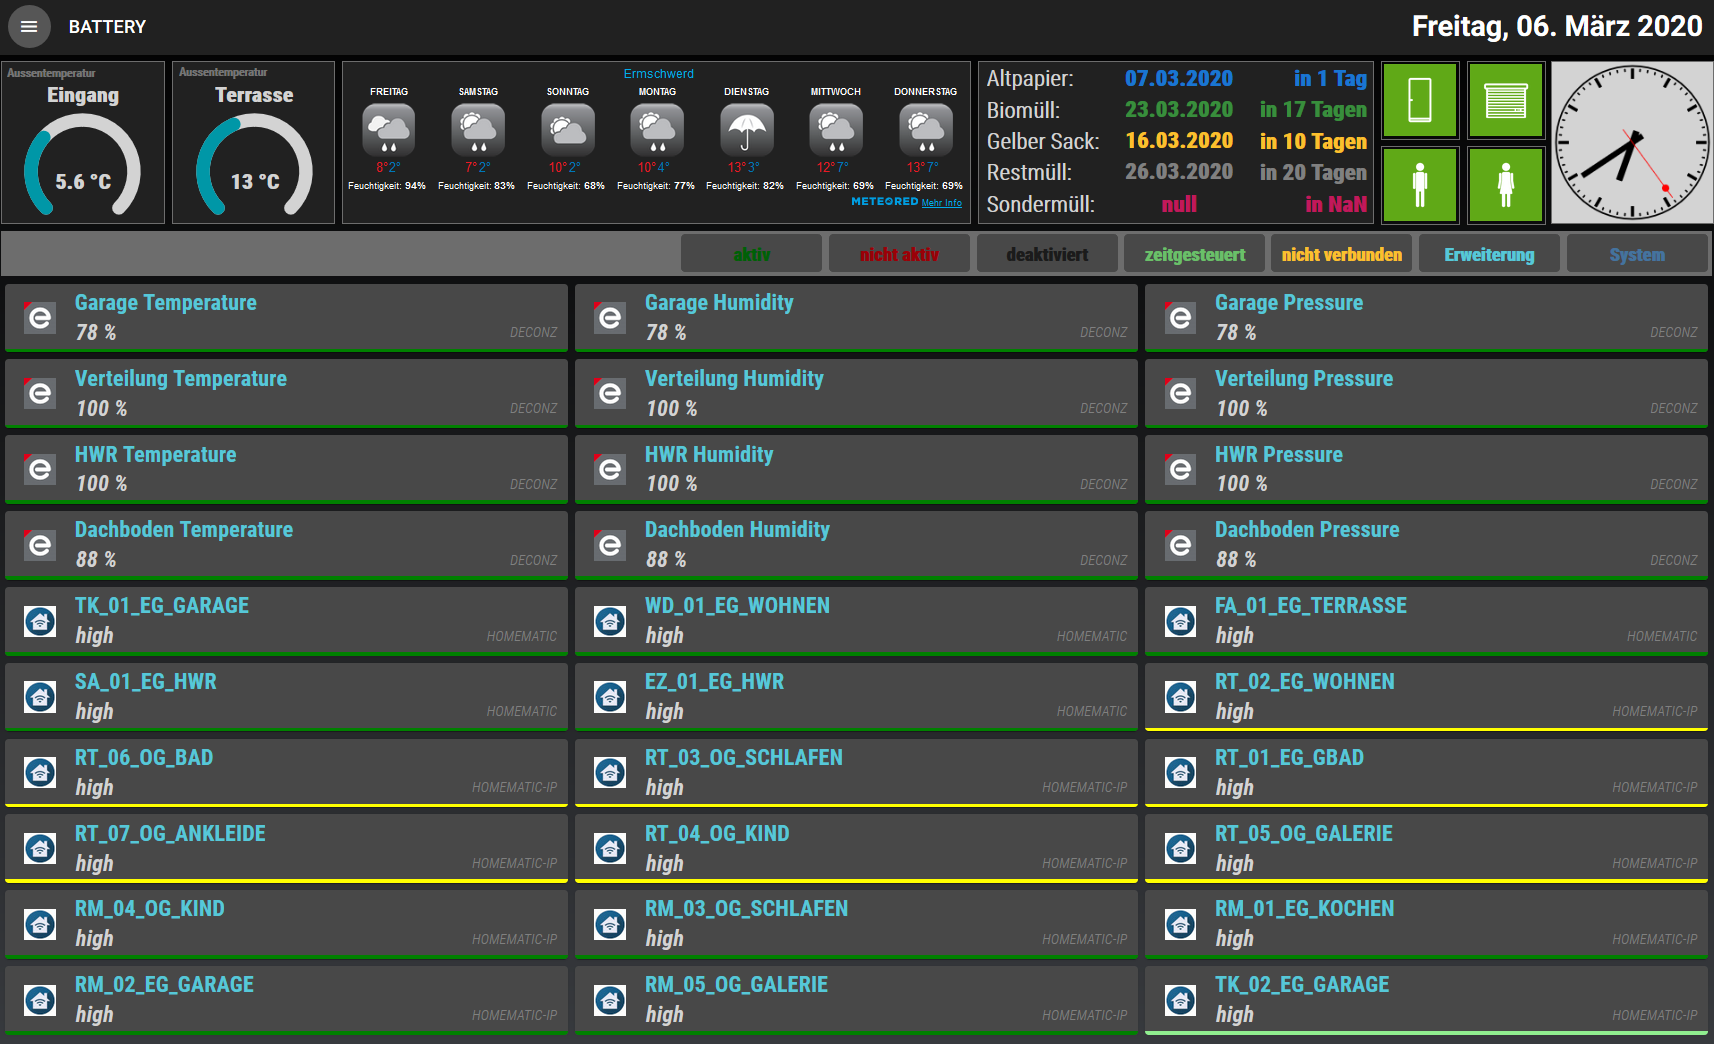Image resolution: width=1714 pixels, height=1044 pixels.
Task: Click the Donnerstag weather forecast icon
Action: click(x=926, y=130)
